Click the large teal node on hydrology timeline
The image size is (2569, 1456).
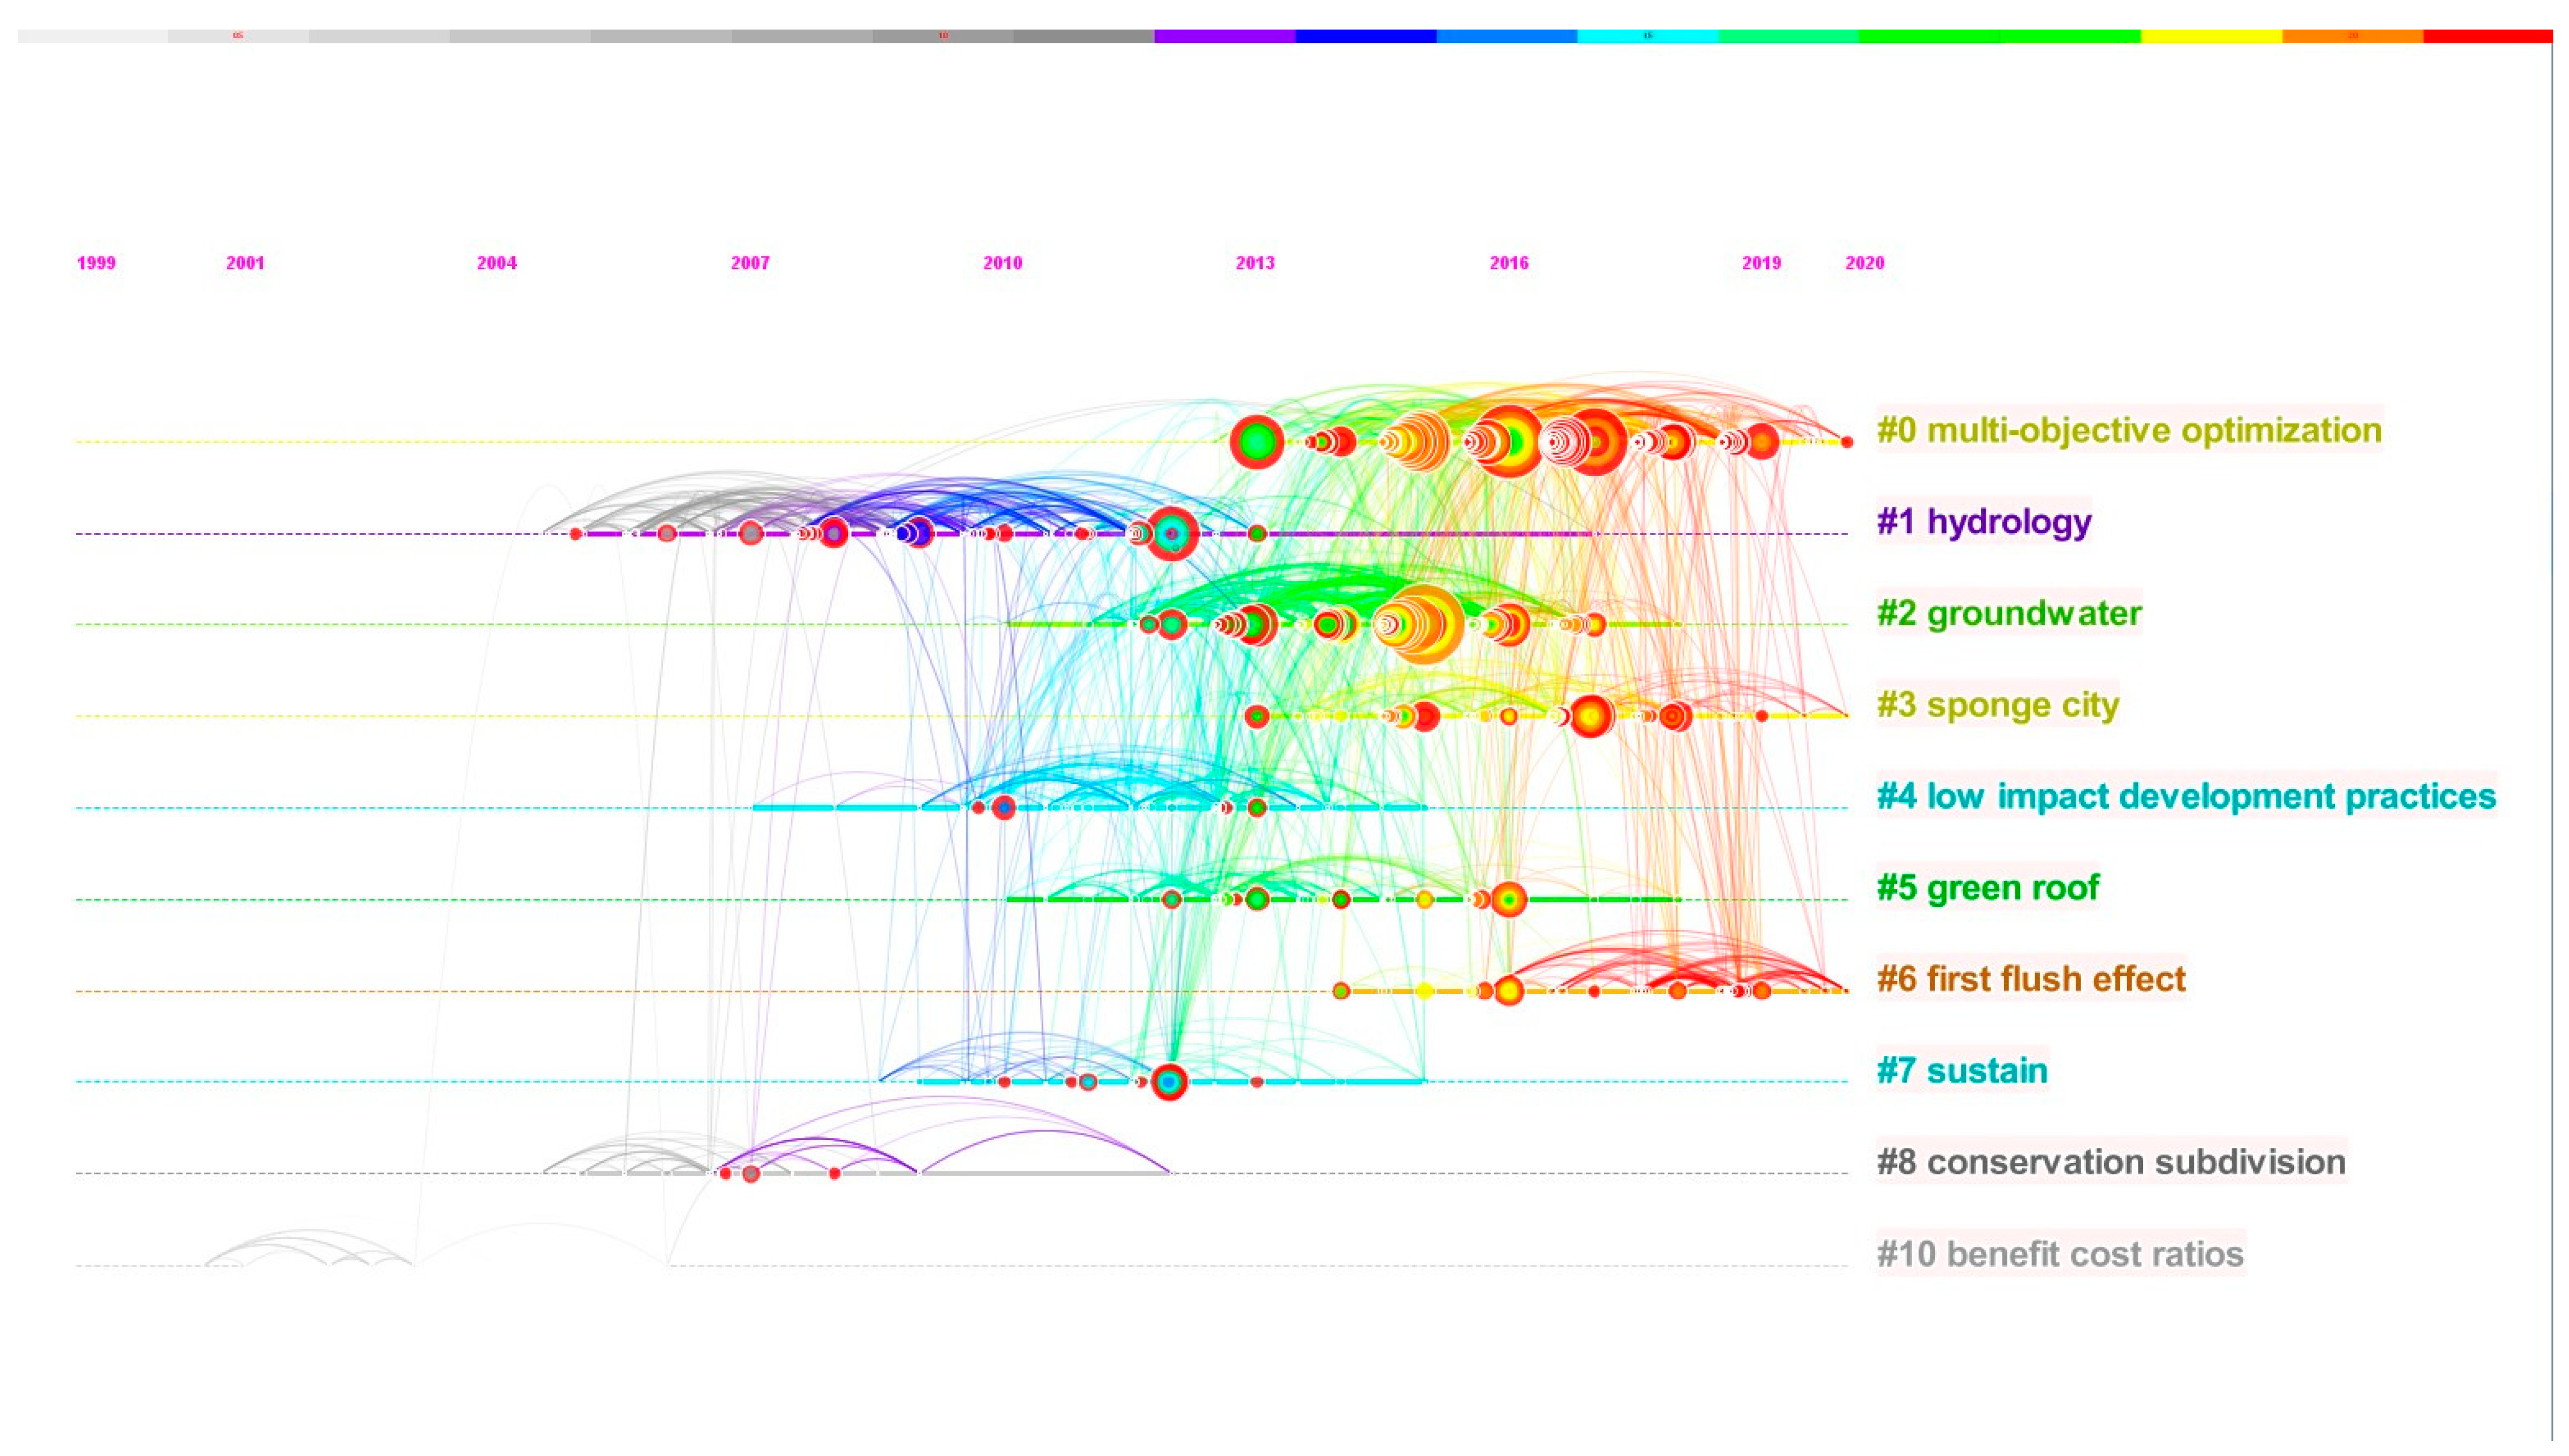[x=1172, y=534]
